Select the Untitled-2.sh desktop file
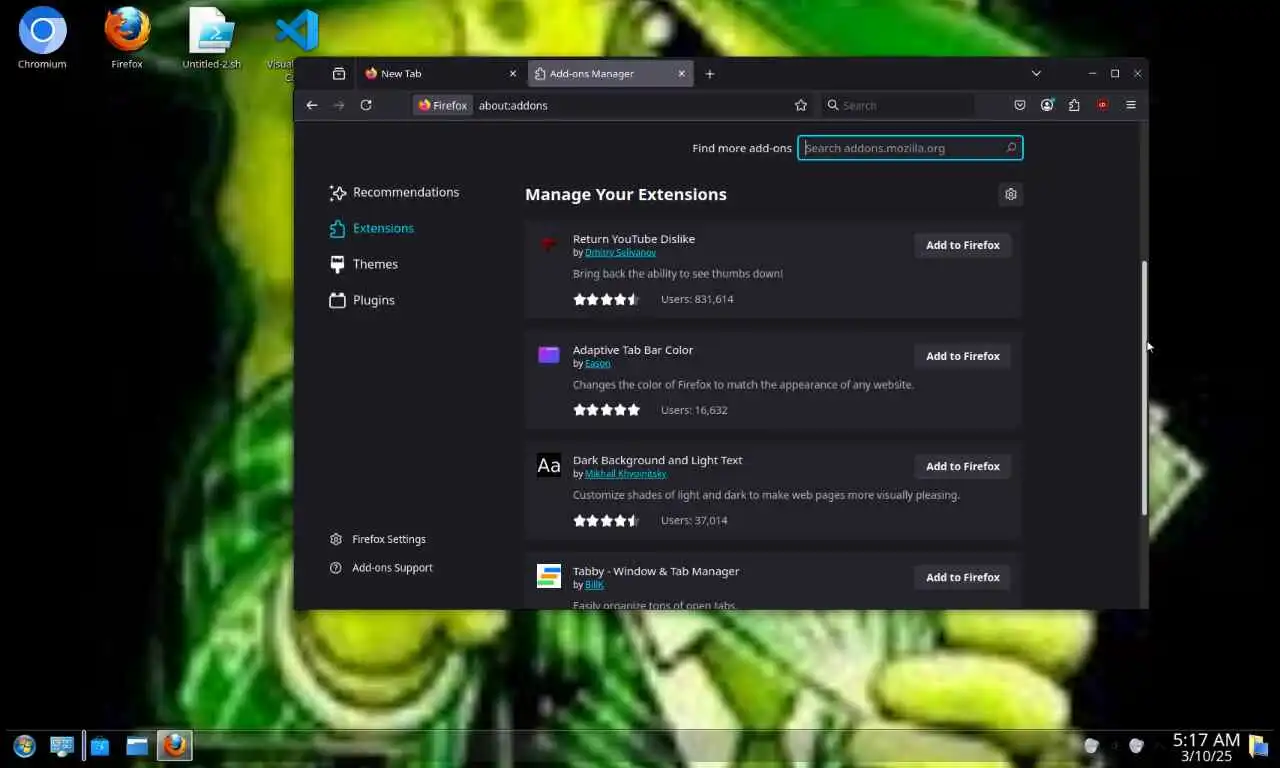Viewport: 1280px width, 768px height. (x=212, y=39)
